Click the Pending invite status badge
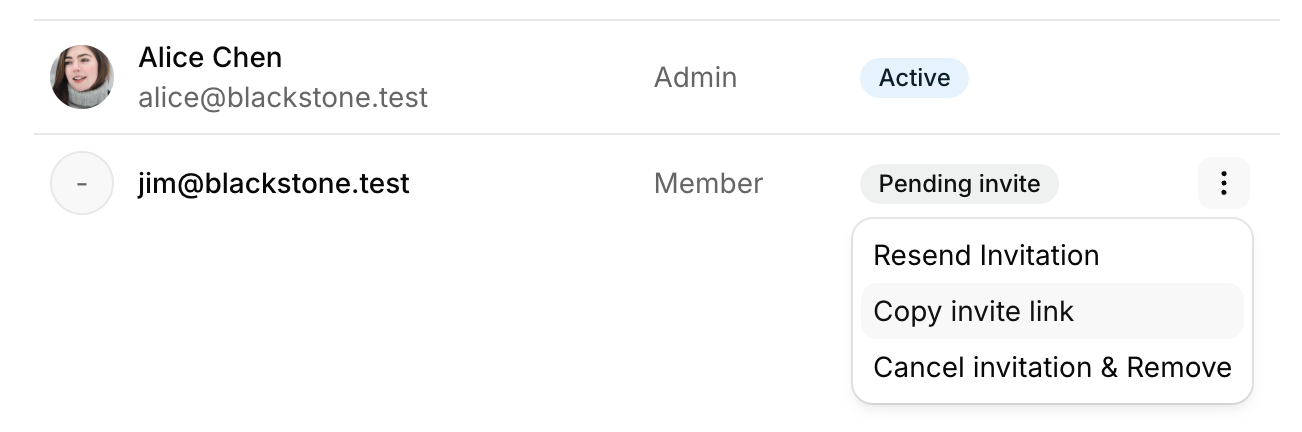The width and height of the screenshot is (1302, 432). click(x=959, y=184)
